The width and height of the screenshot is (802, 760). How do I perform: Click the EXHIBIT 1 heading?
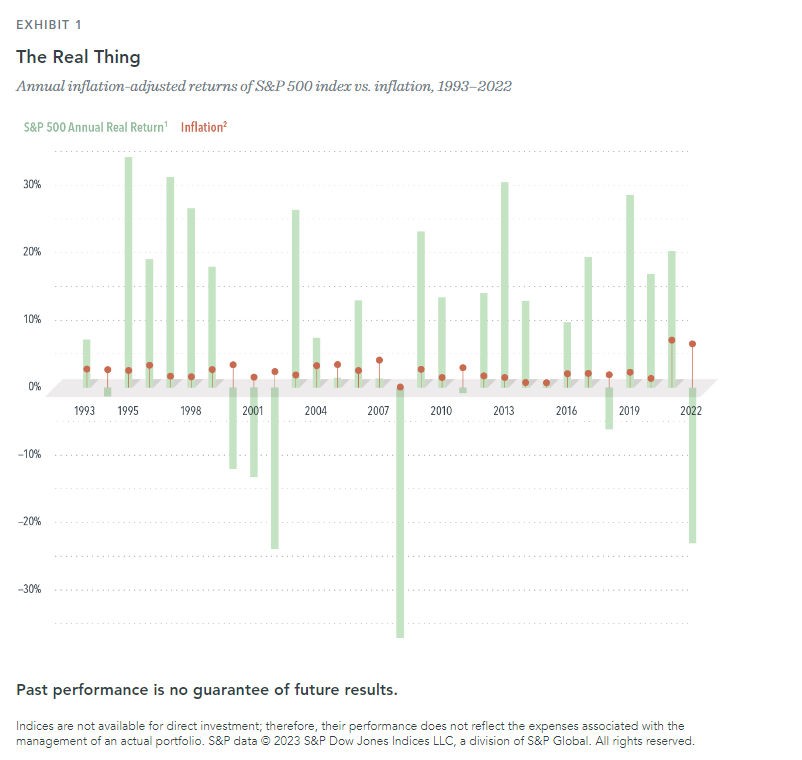pos(50,24)
